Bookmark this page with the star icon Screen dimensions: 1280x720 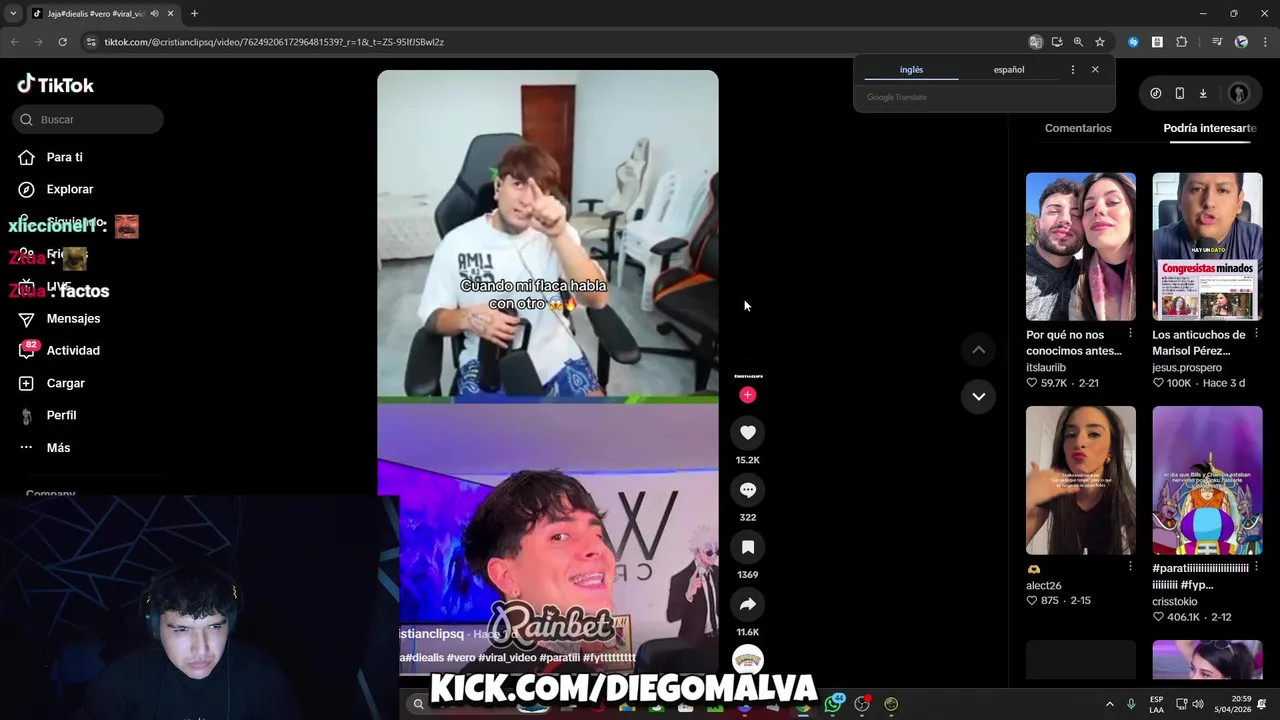1100,42
